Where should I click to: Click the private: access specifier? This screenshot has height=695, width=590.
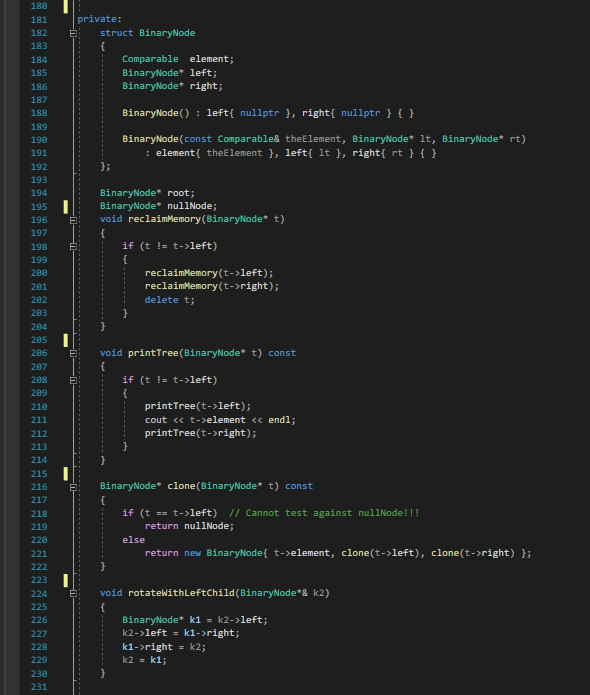point(99,19)
